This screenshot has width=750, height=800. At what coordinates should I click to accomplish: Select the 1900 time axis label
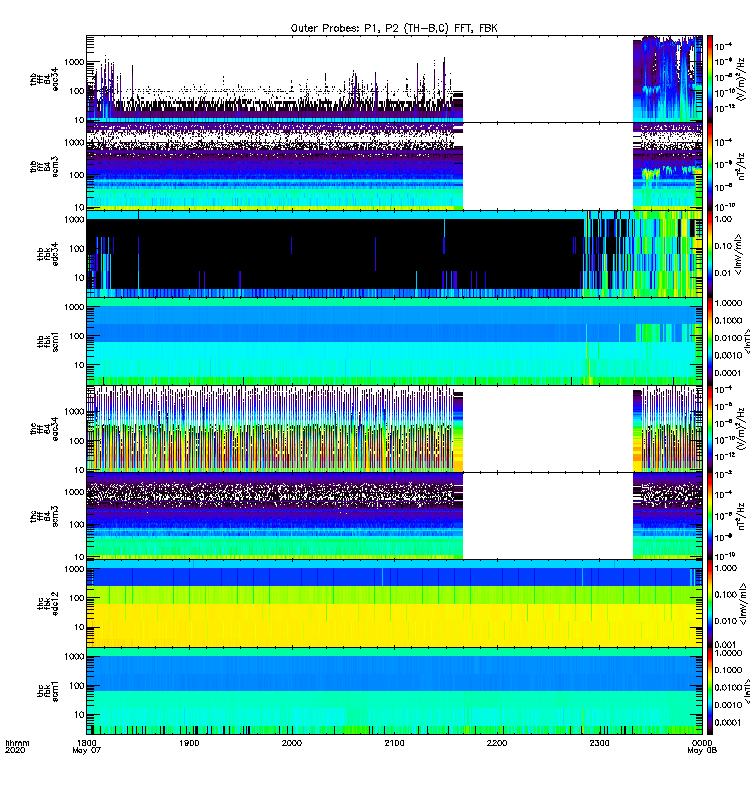point(189,743)
